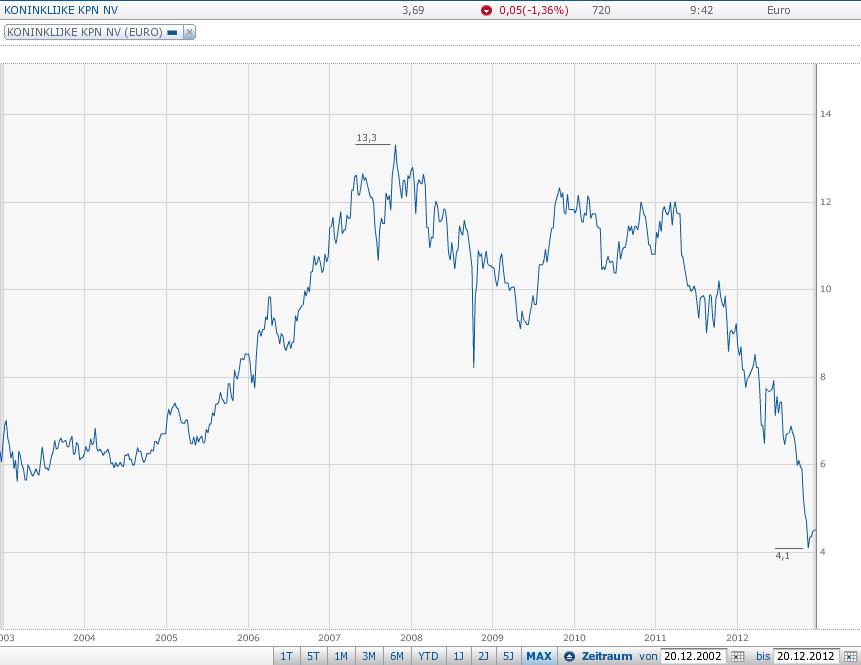Select the 5T time range
Image resolution: width=861 pixels, height=665 pixels.
(x=313, y=656)
